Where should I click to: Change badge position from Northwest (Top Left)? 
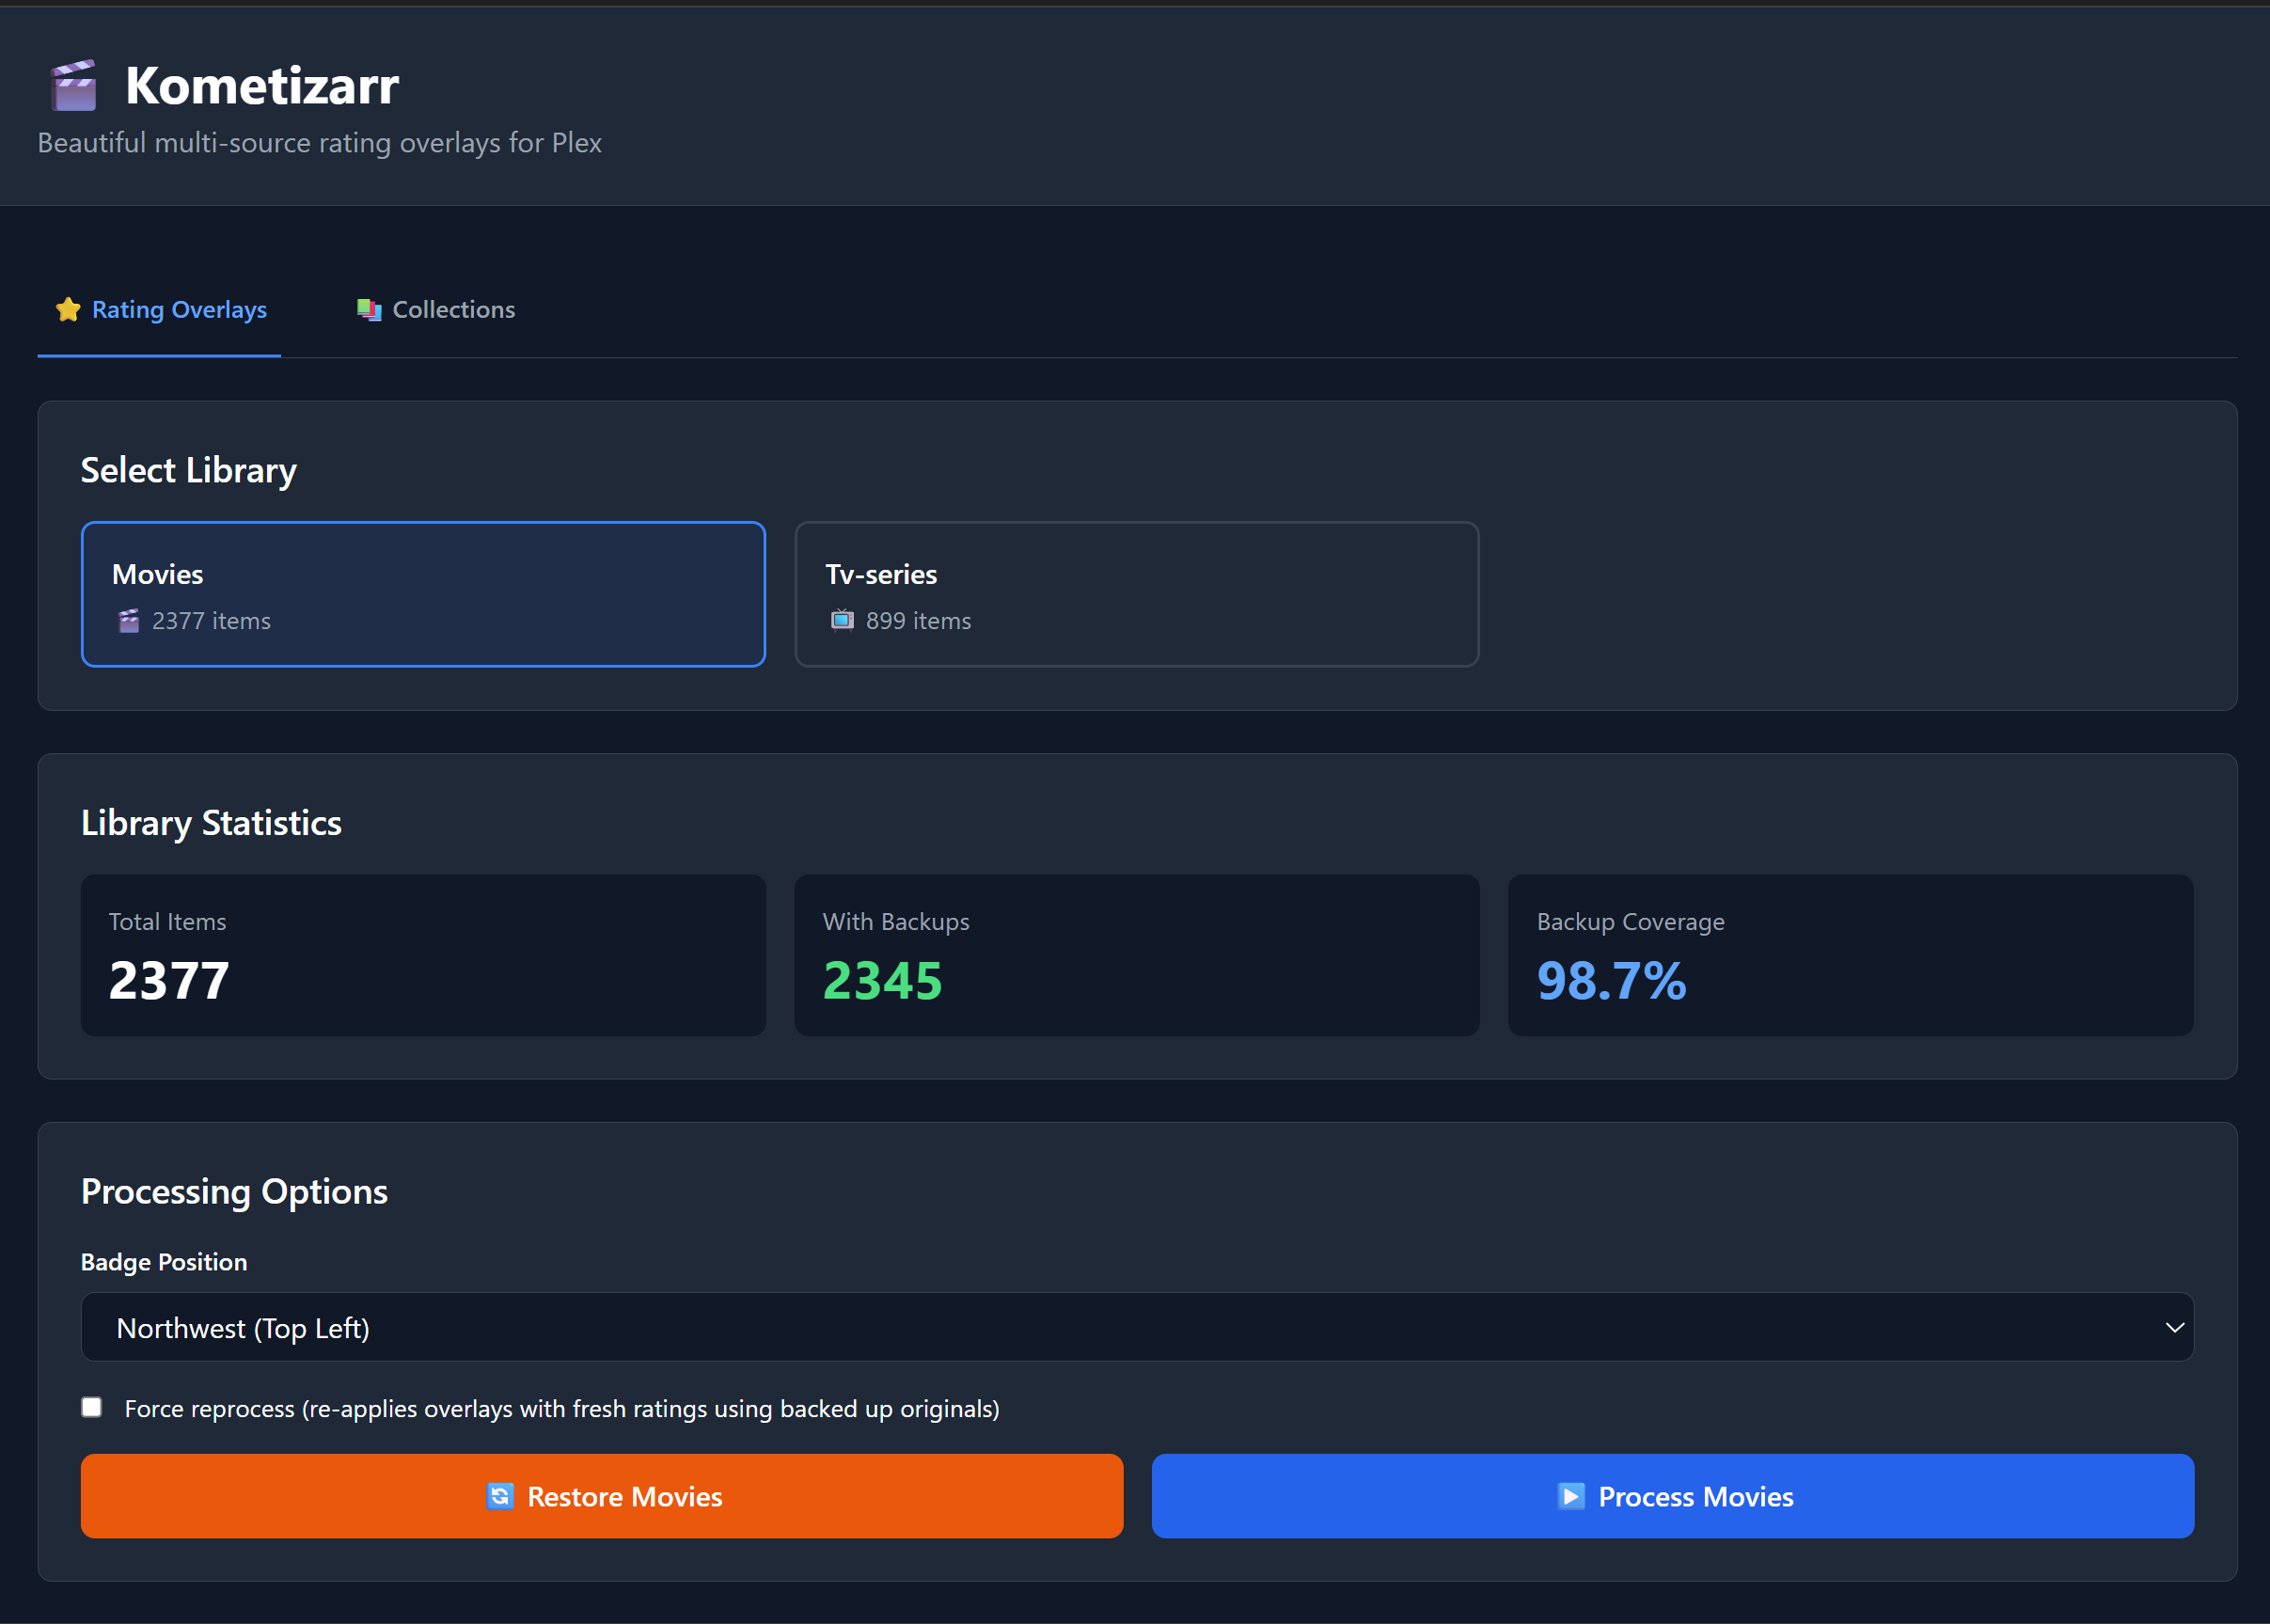1135,1327
